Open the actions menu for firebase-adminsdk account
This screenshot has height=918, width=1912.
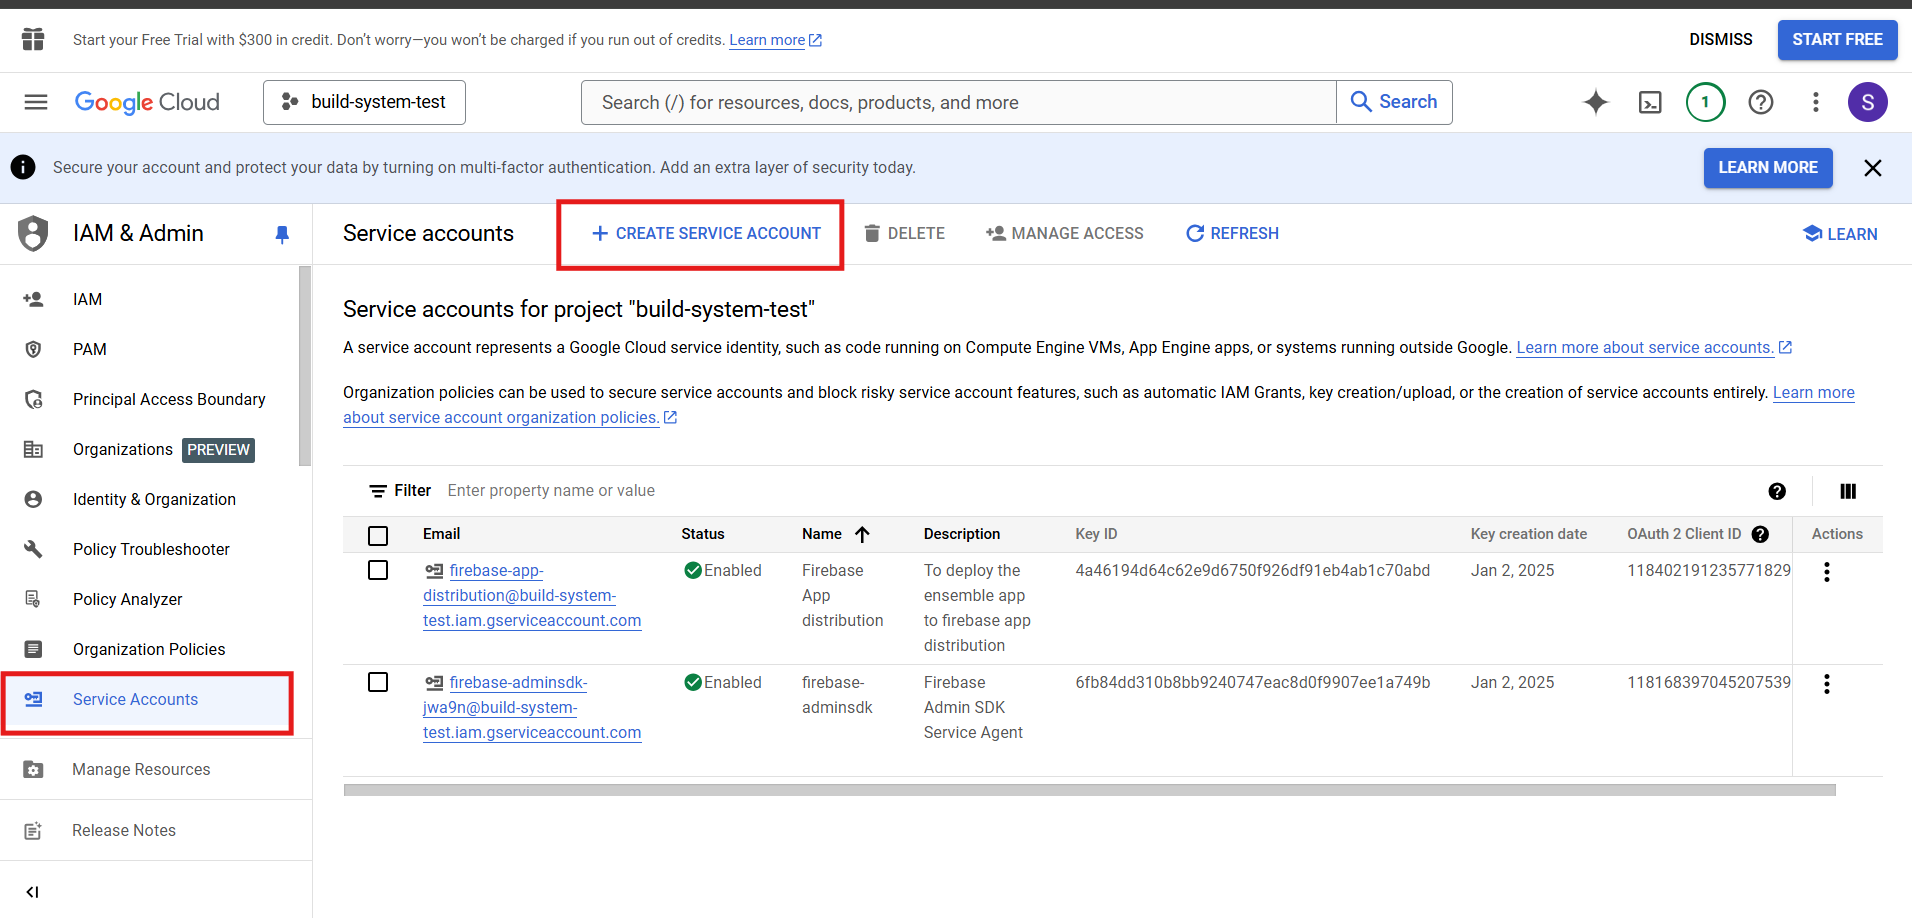(1827, 683)
